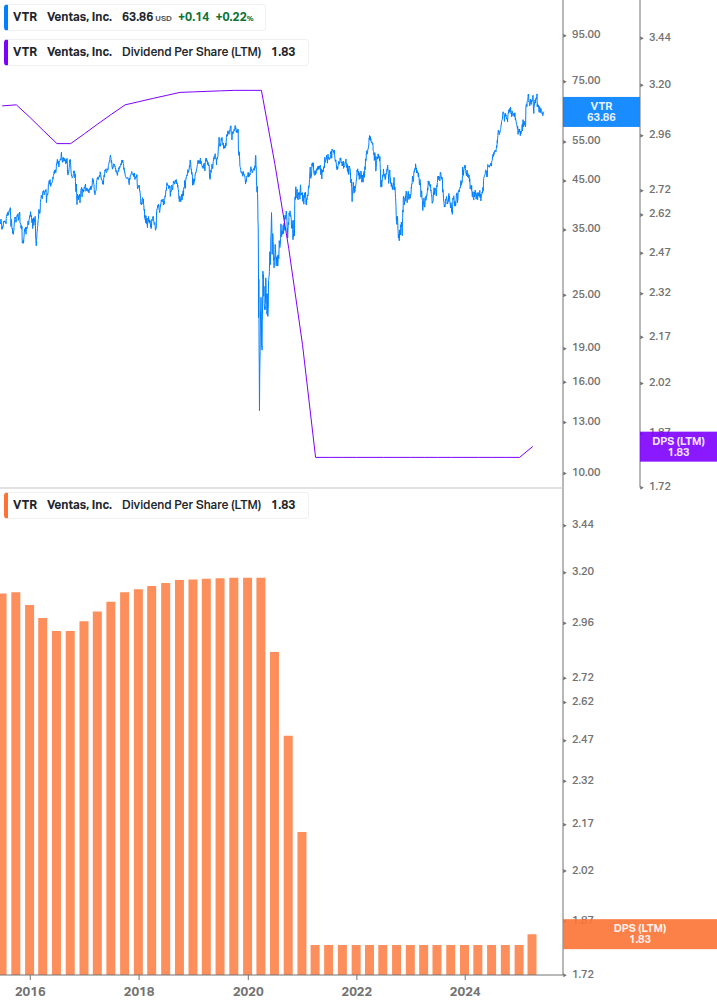Click the 1.72 label on the bottom chart axis
The image size is (717, 1005).
point(582,974)
